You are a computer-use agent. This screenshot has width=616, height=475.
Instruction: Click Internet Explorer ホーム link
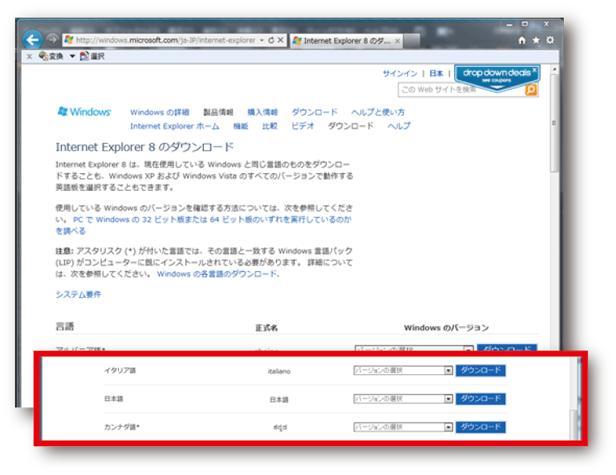[x=175, y=126]
